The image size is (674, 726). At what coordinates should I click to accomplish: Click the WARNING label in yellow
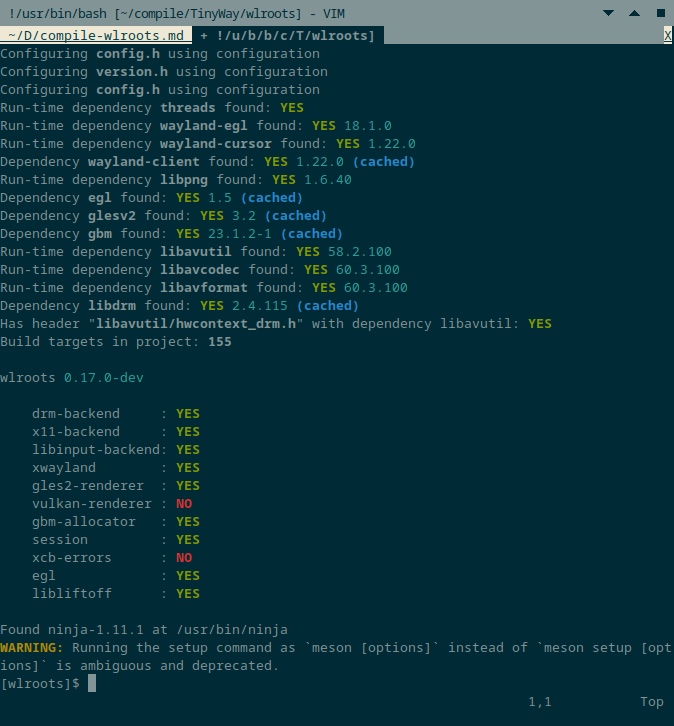point(31,647)
